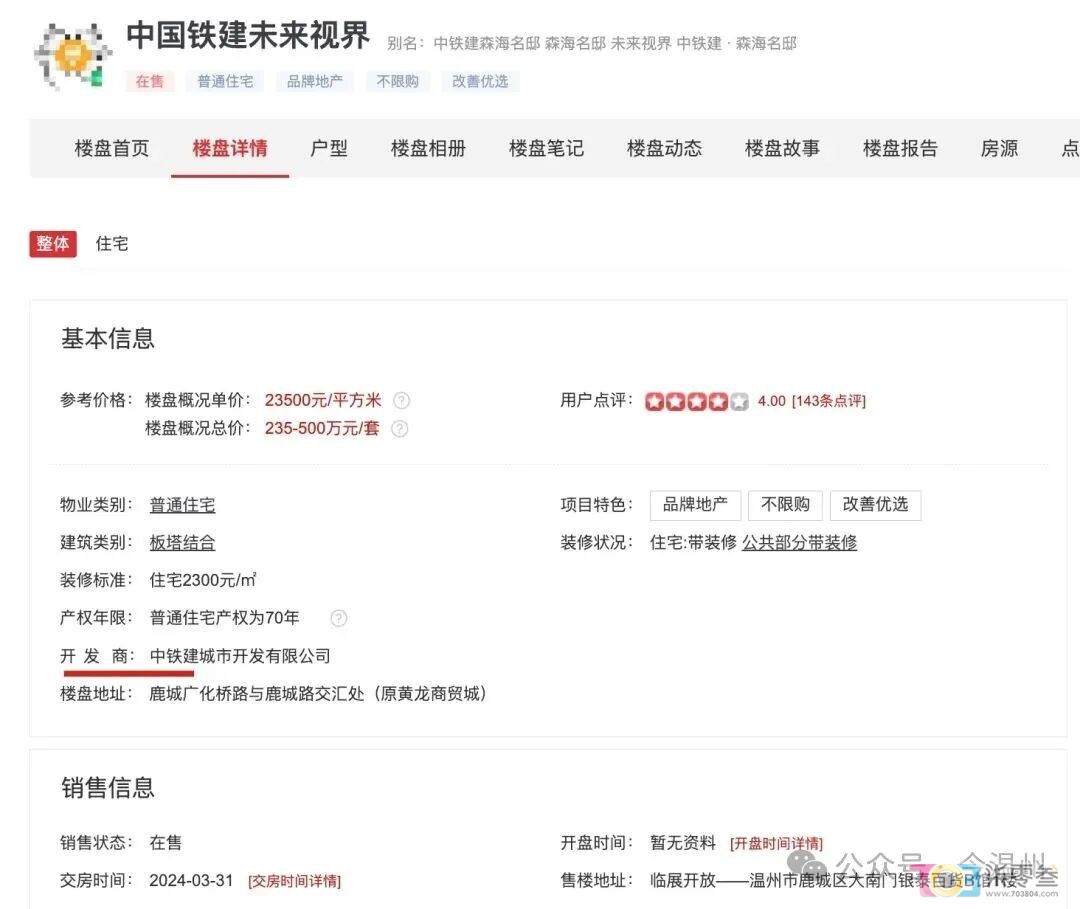Select the 住宅 category filter
1080x909 pixels.
(x=112, y=243)
